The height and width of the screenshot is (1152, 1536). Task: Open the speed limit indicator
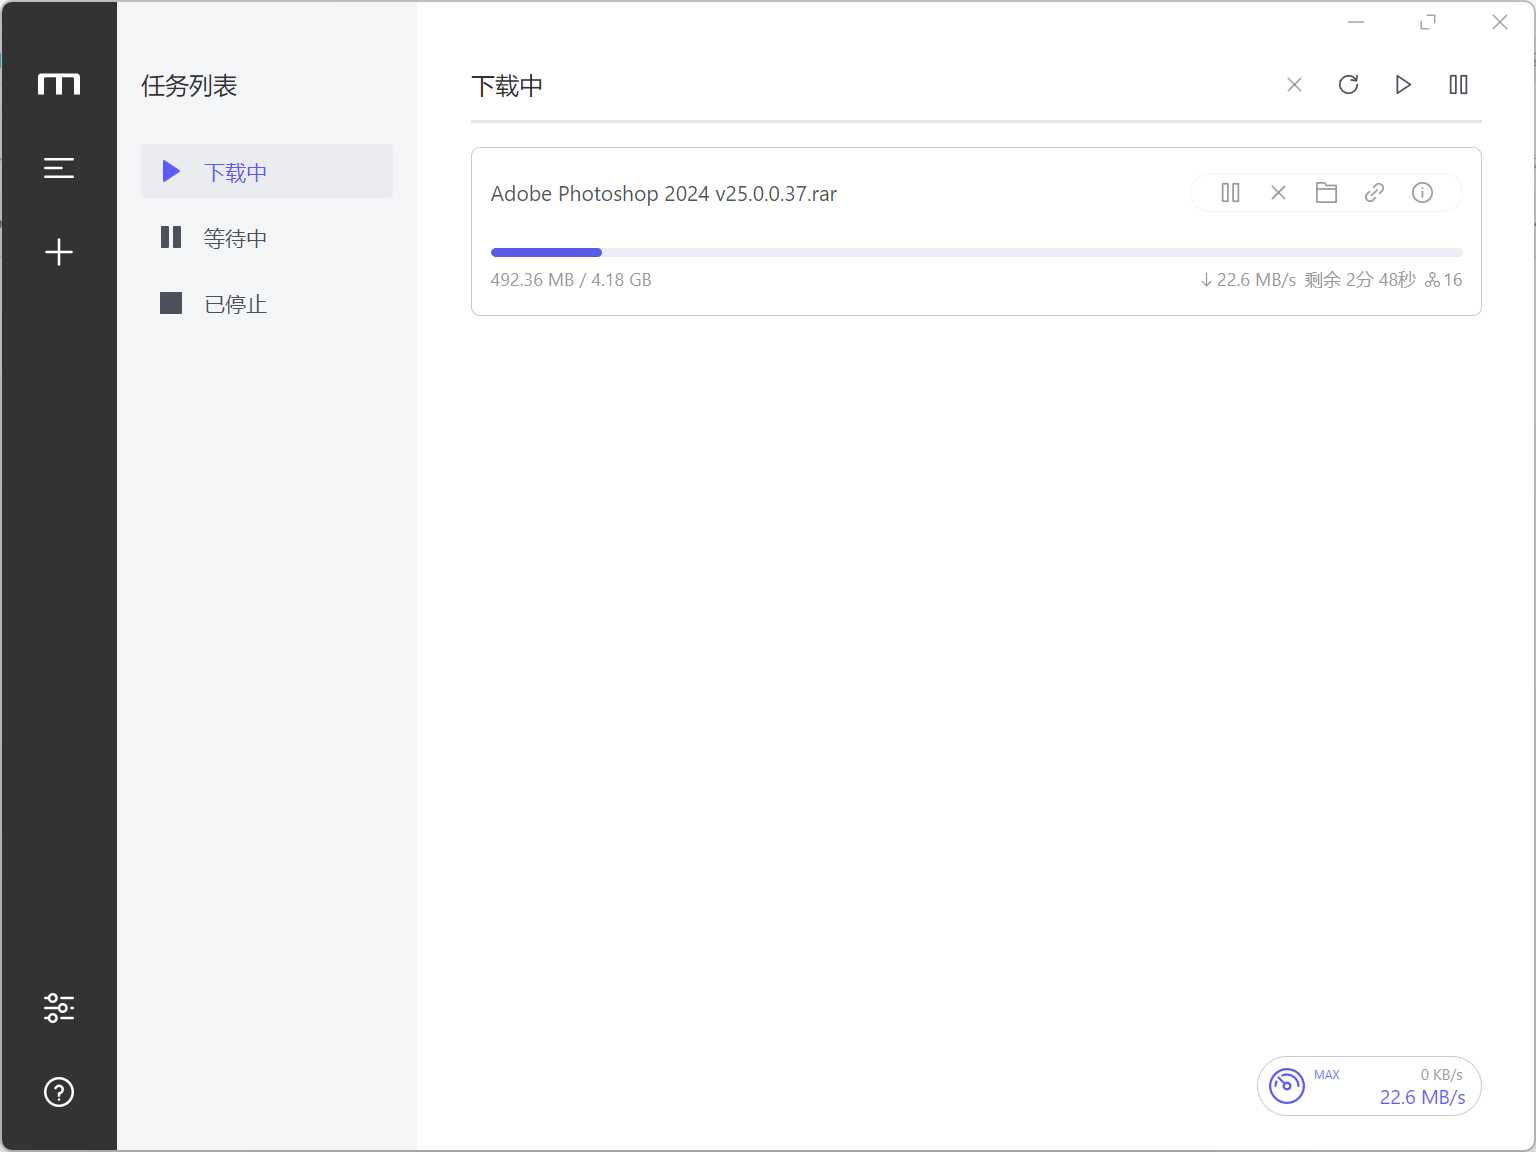pos(1368,1086)
